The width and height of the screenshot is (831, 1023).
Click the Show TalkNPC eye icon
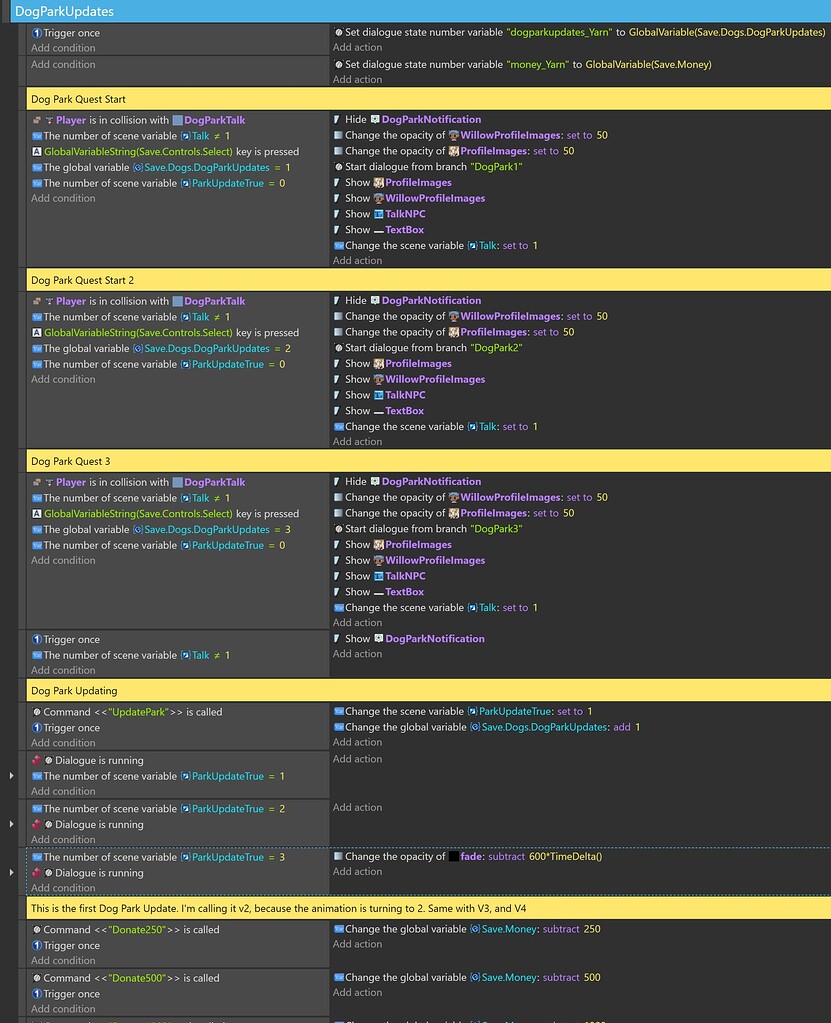(337, 213)
